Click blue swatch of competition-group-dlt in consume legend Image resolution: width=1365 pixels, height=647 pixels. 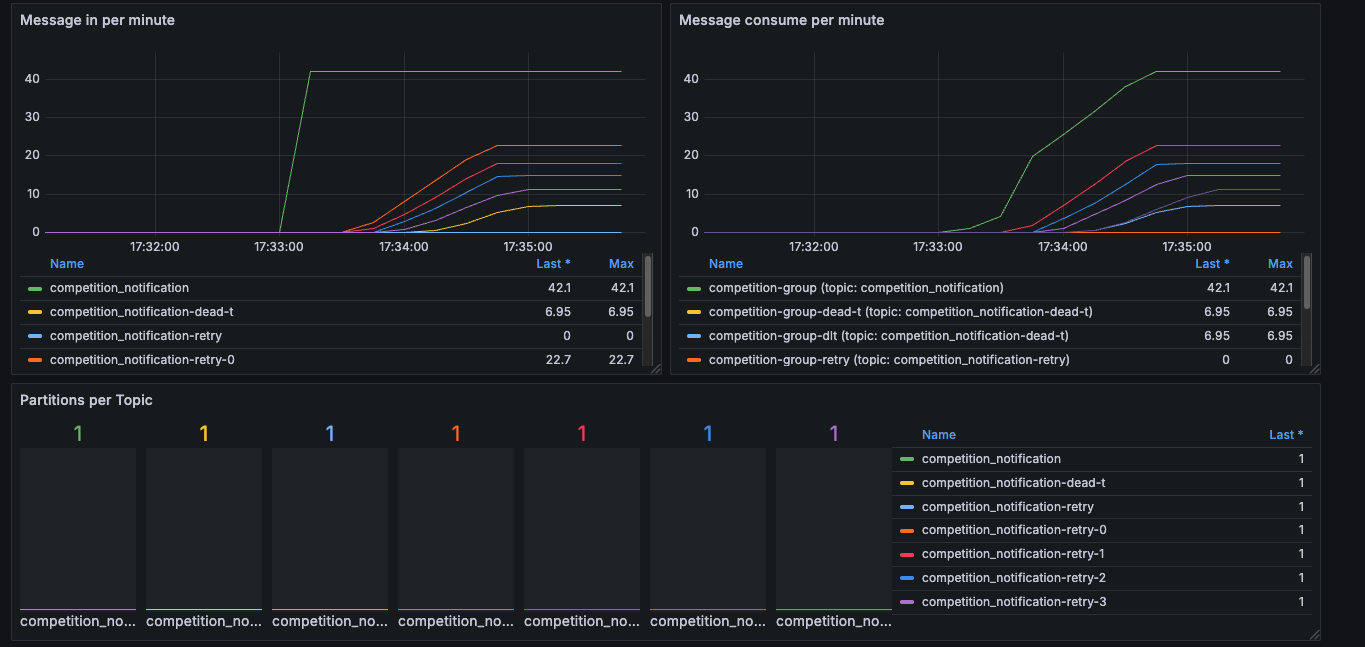[694, 336]
